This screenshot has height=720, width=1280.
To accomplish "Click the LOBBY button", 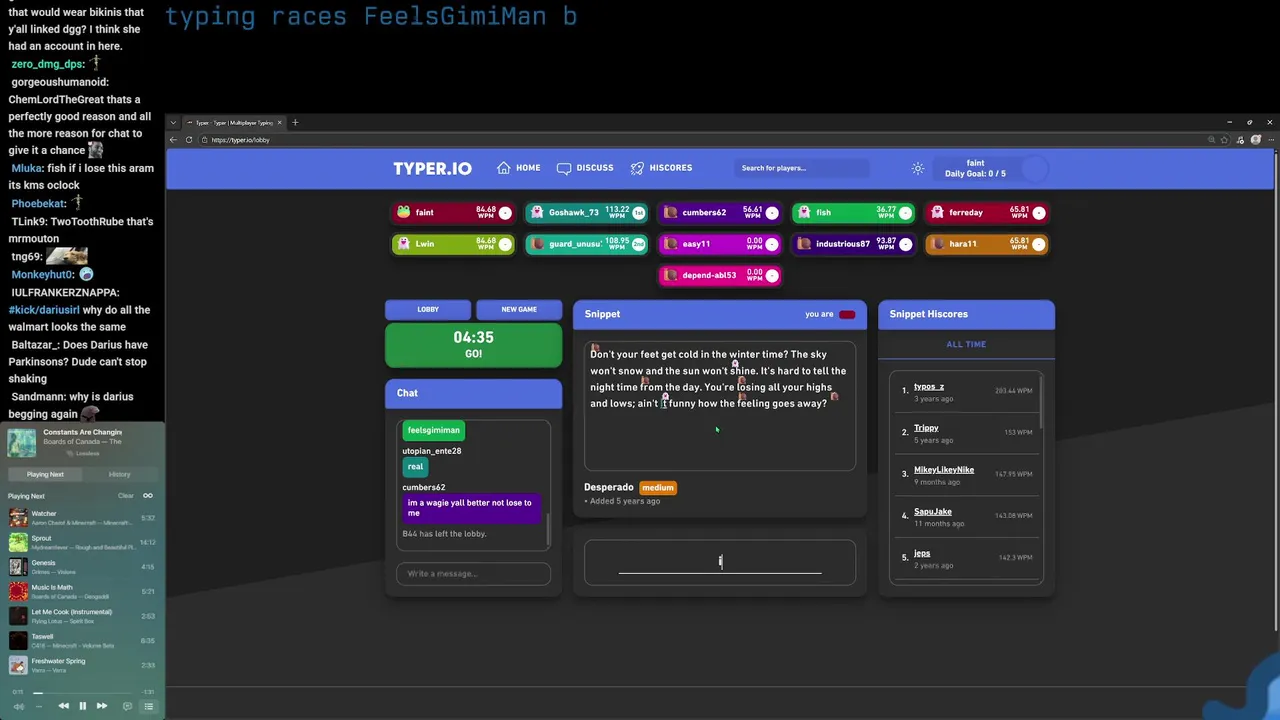I will coord(428,309).
